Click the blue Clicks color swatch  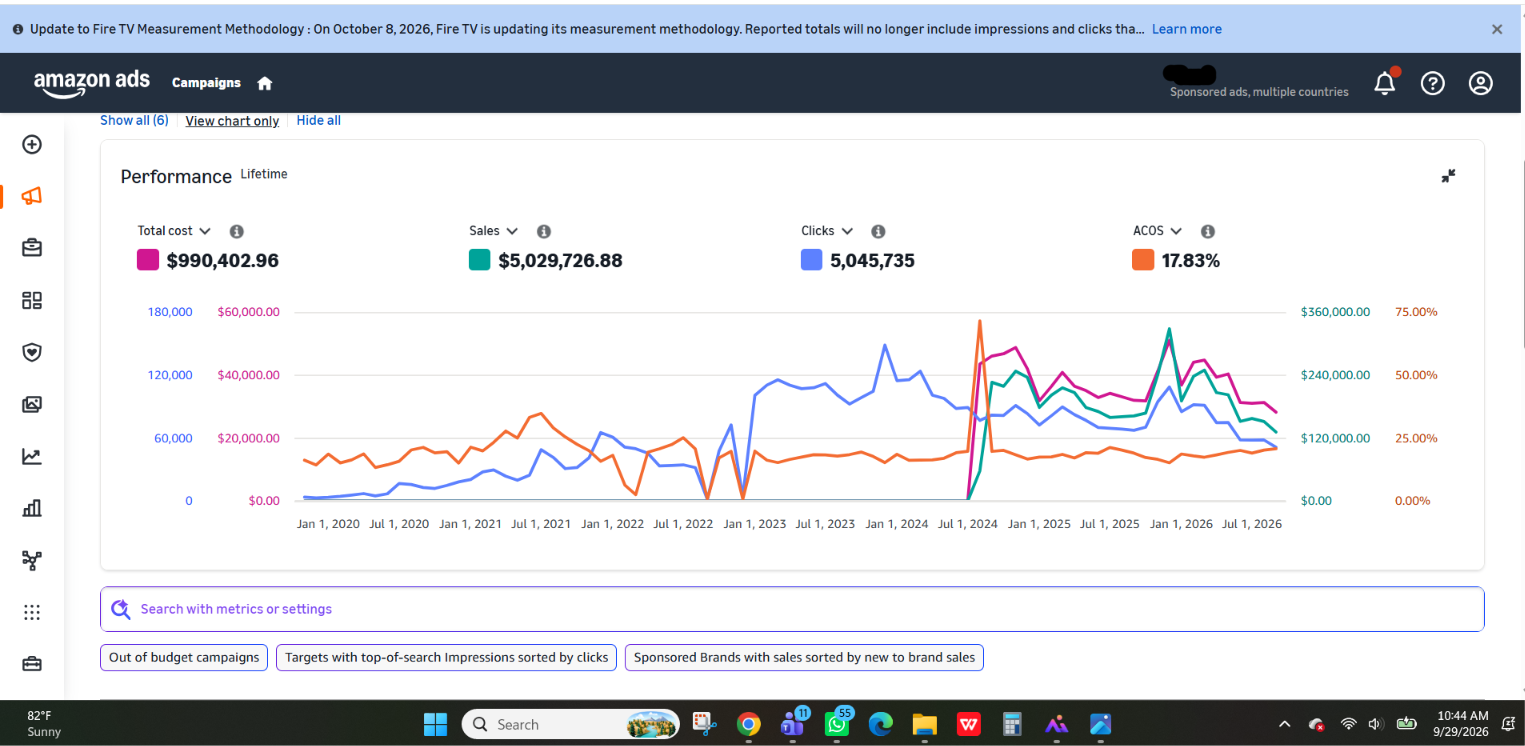(x=812, y=260)
